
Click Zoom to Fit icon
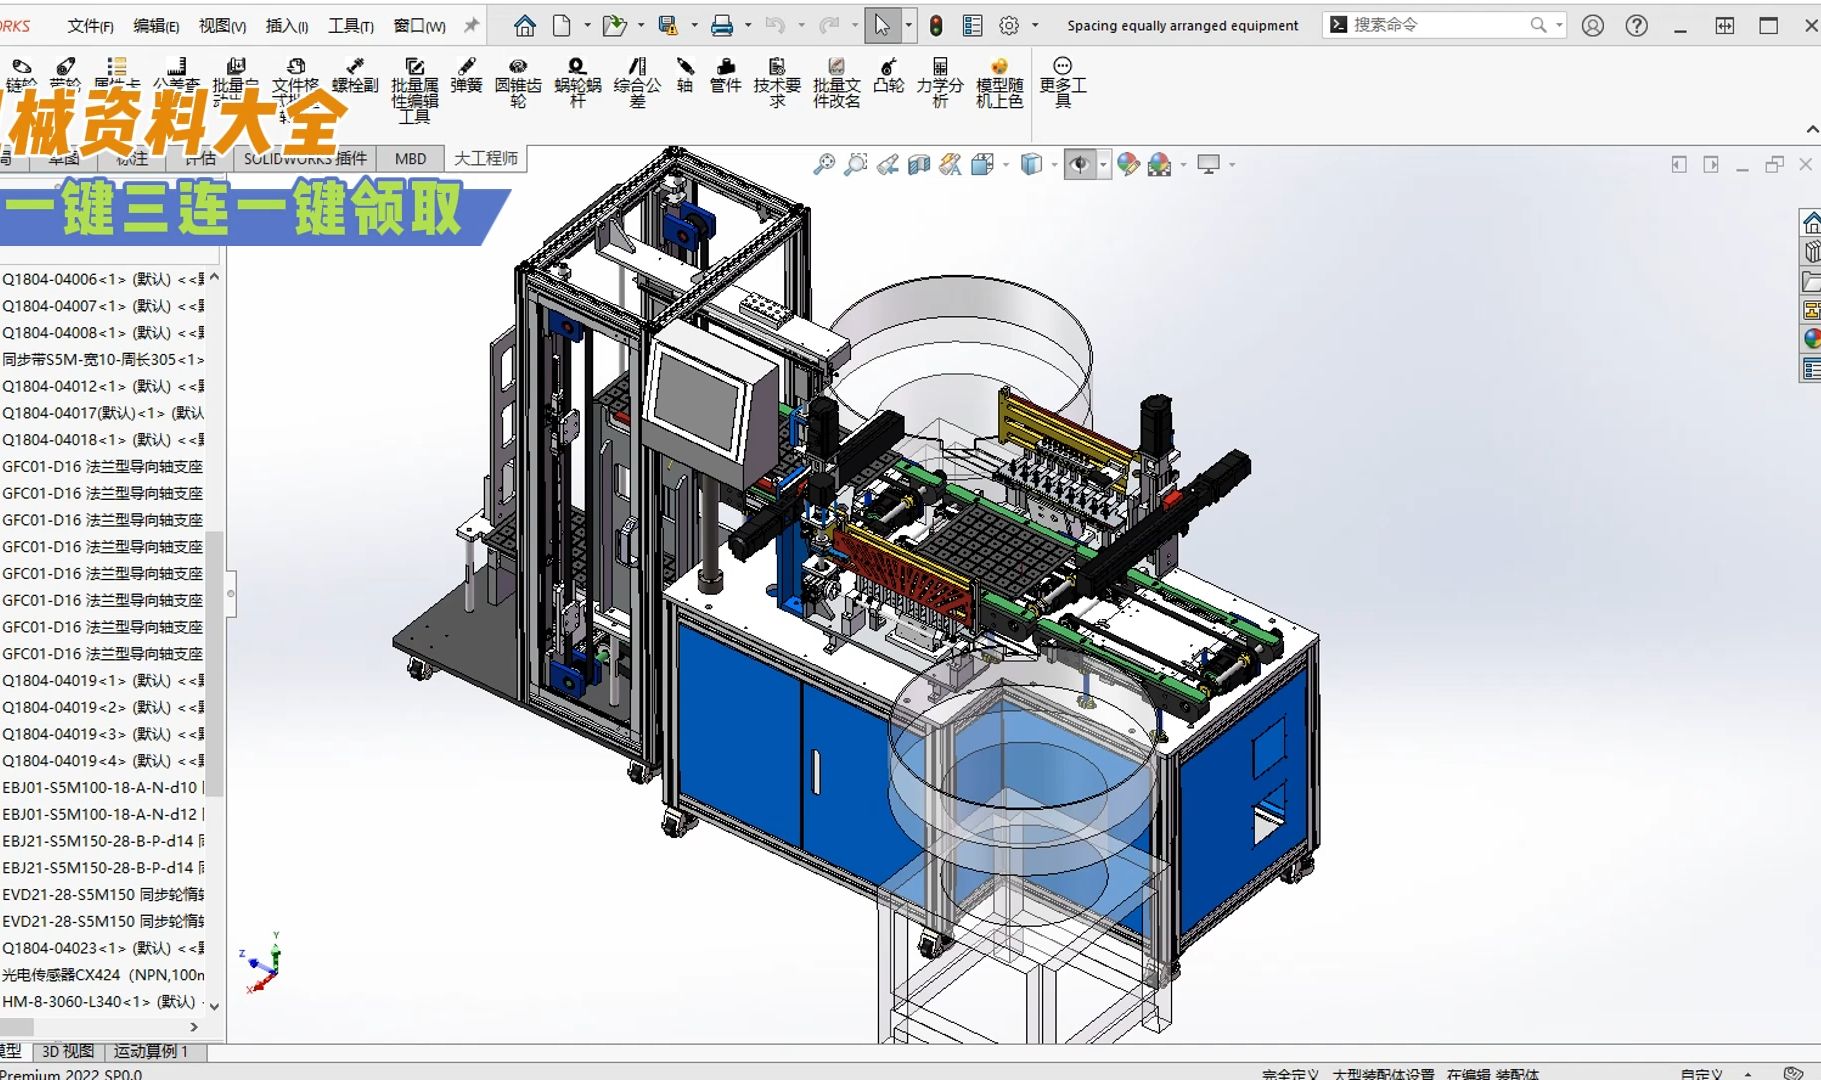824,164
